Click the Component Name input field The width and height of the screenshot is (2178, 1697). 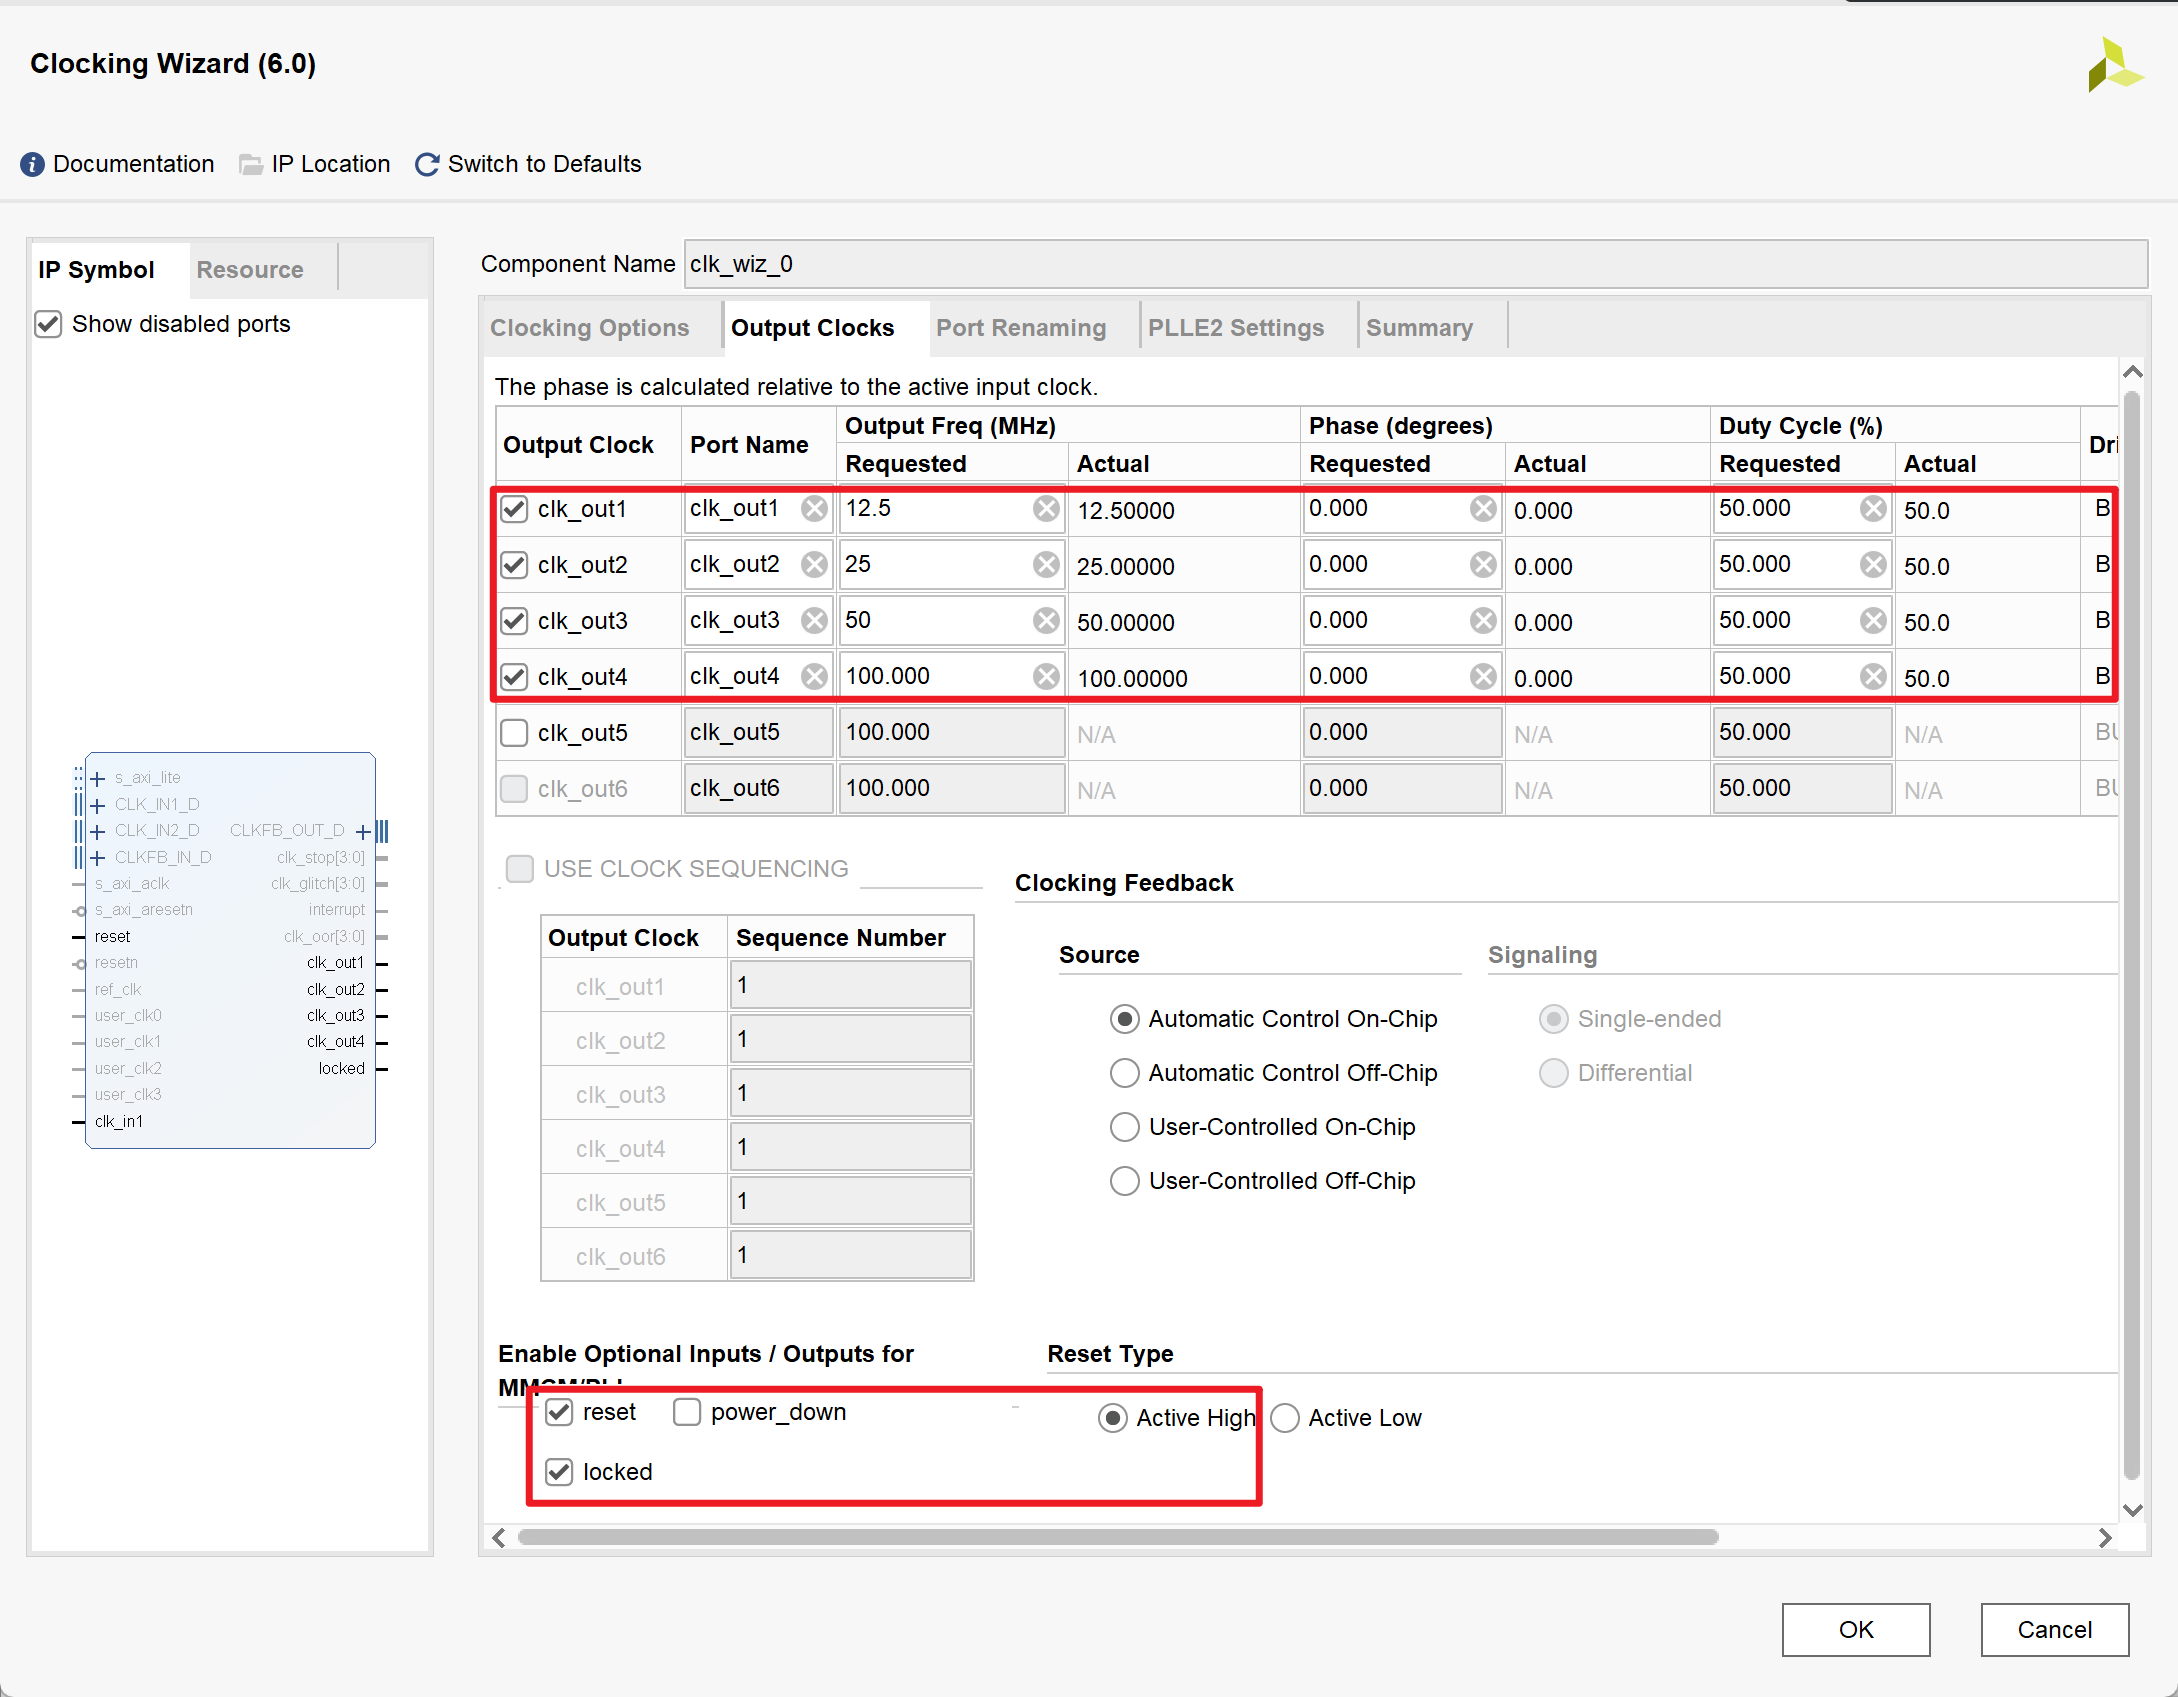coord(1415,264)
